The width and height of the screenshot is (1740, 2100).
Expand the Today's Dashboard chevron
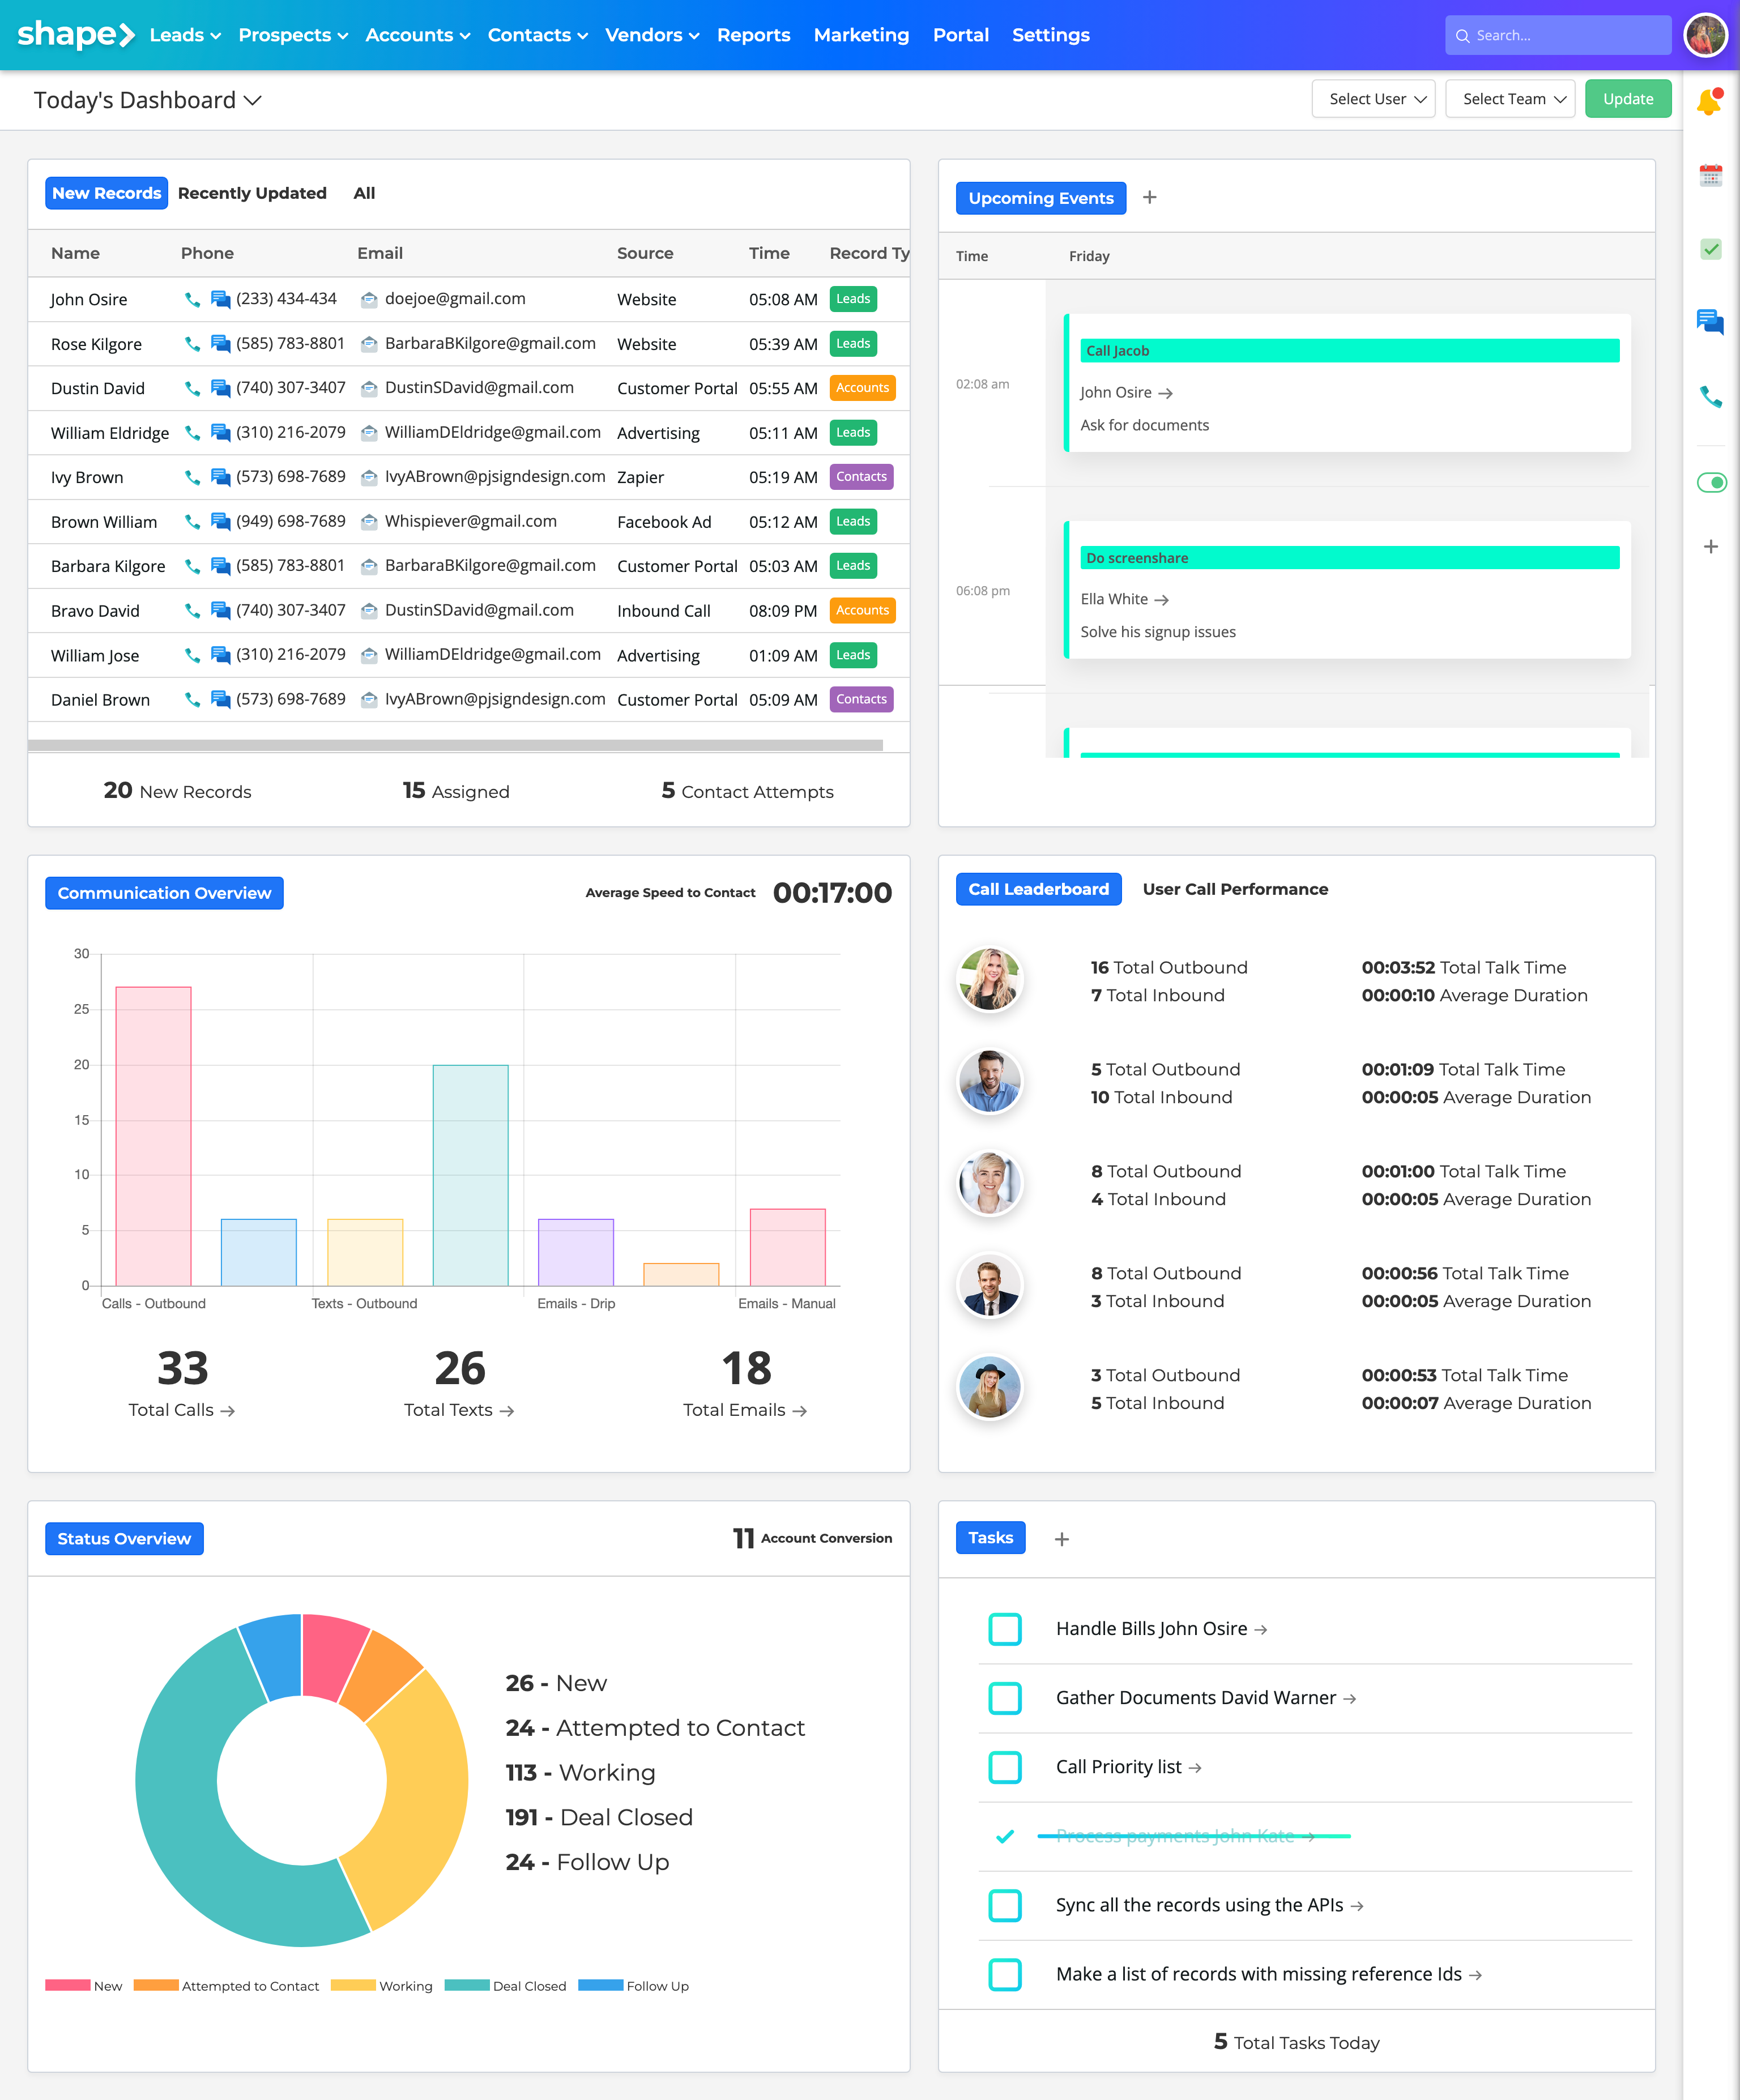coord(253,100)
